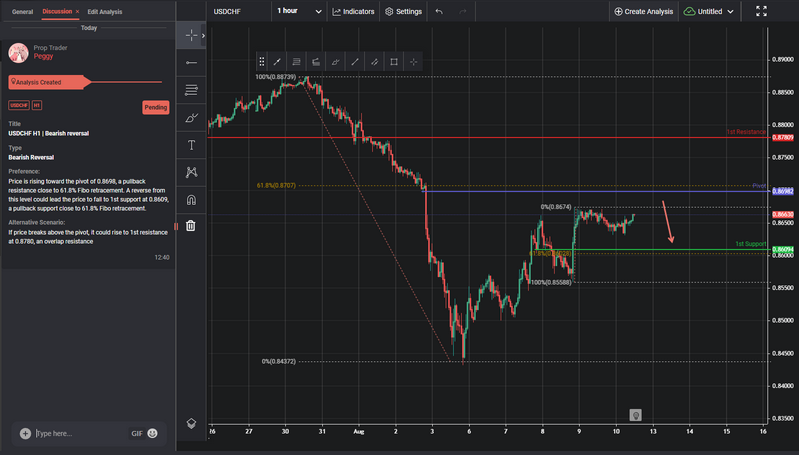Click the title USDCHF H1 | Bearish reversal

point(48,133)
